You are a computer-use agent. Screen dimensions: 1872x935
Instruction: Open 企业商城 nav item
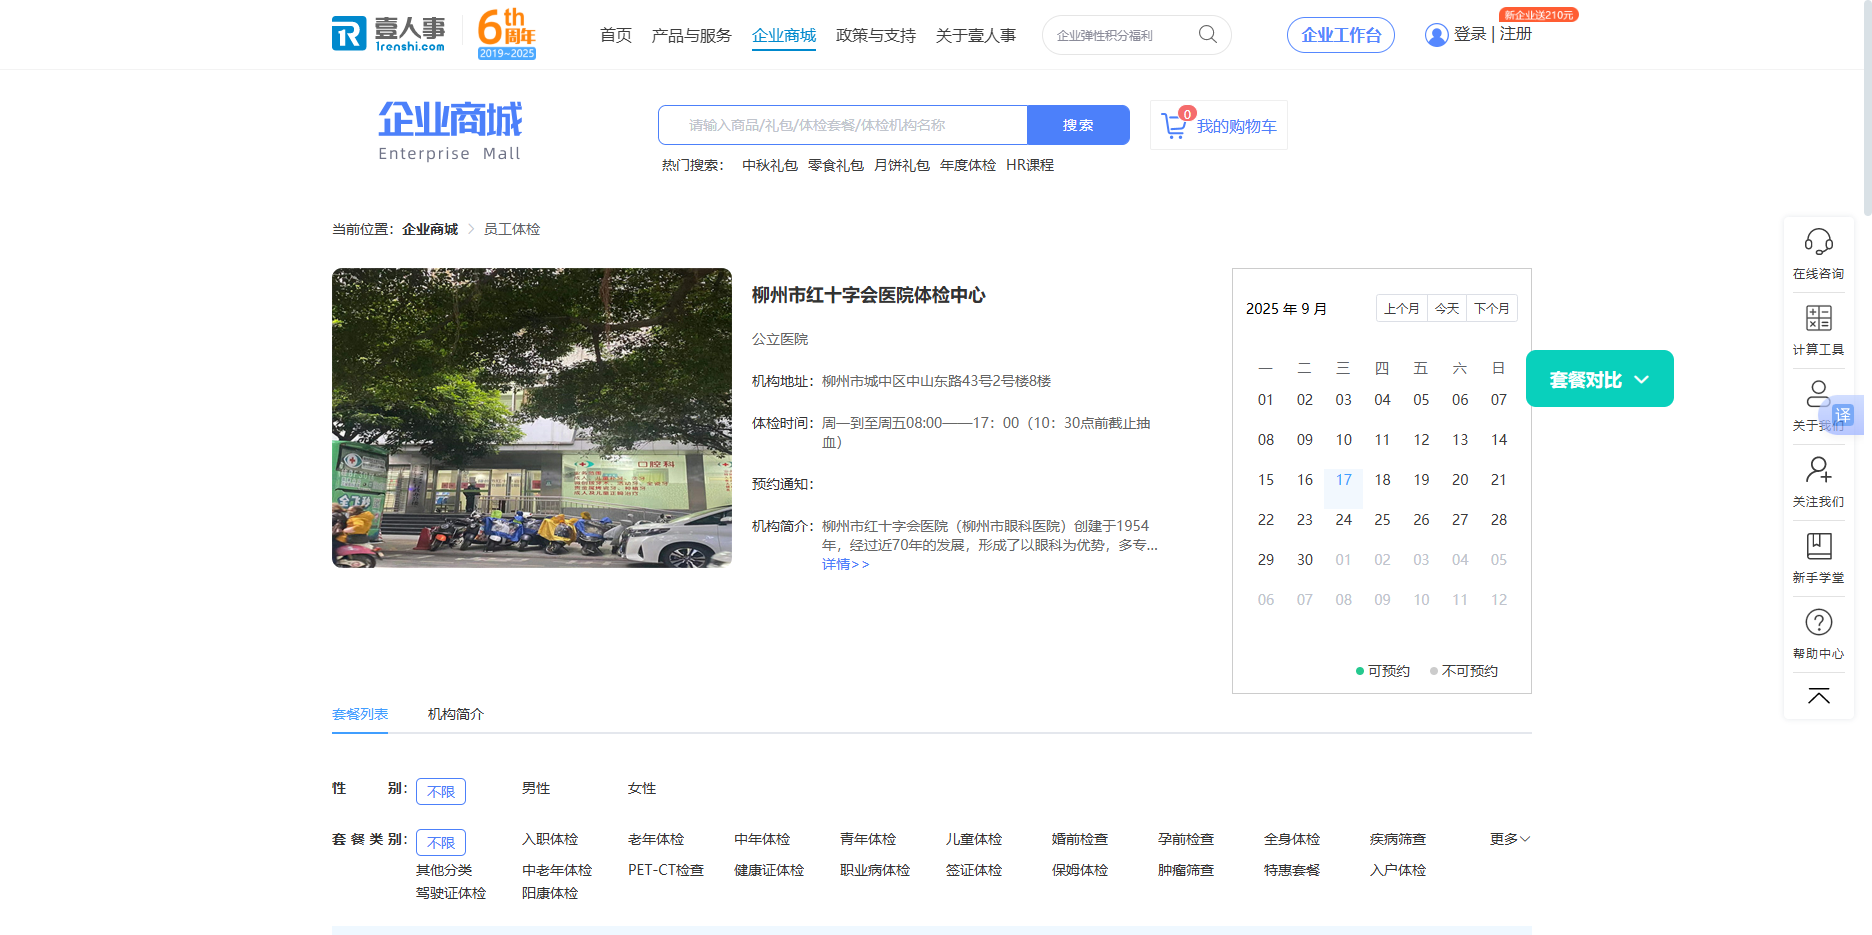tap(784, 35)
